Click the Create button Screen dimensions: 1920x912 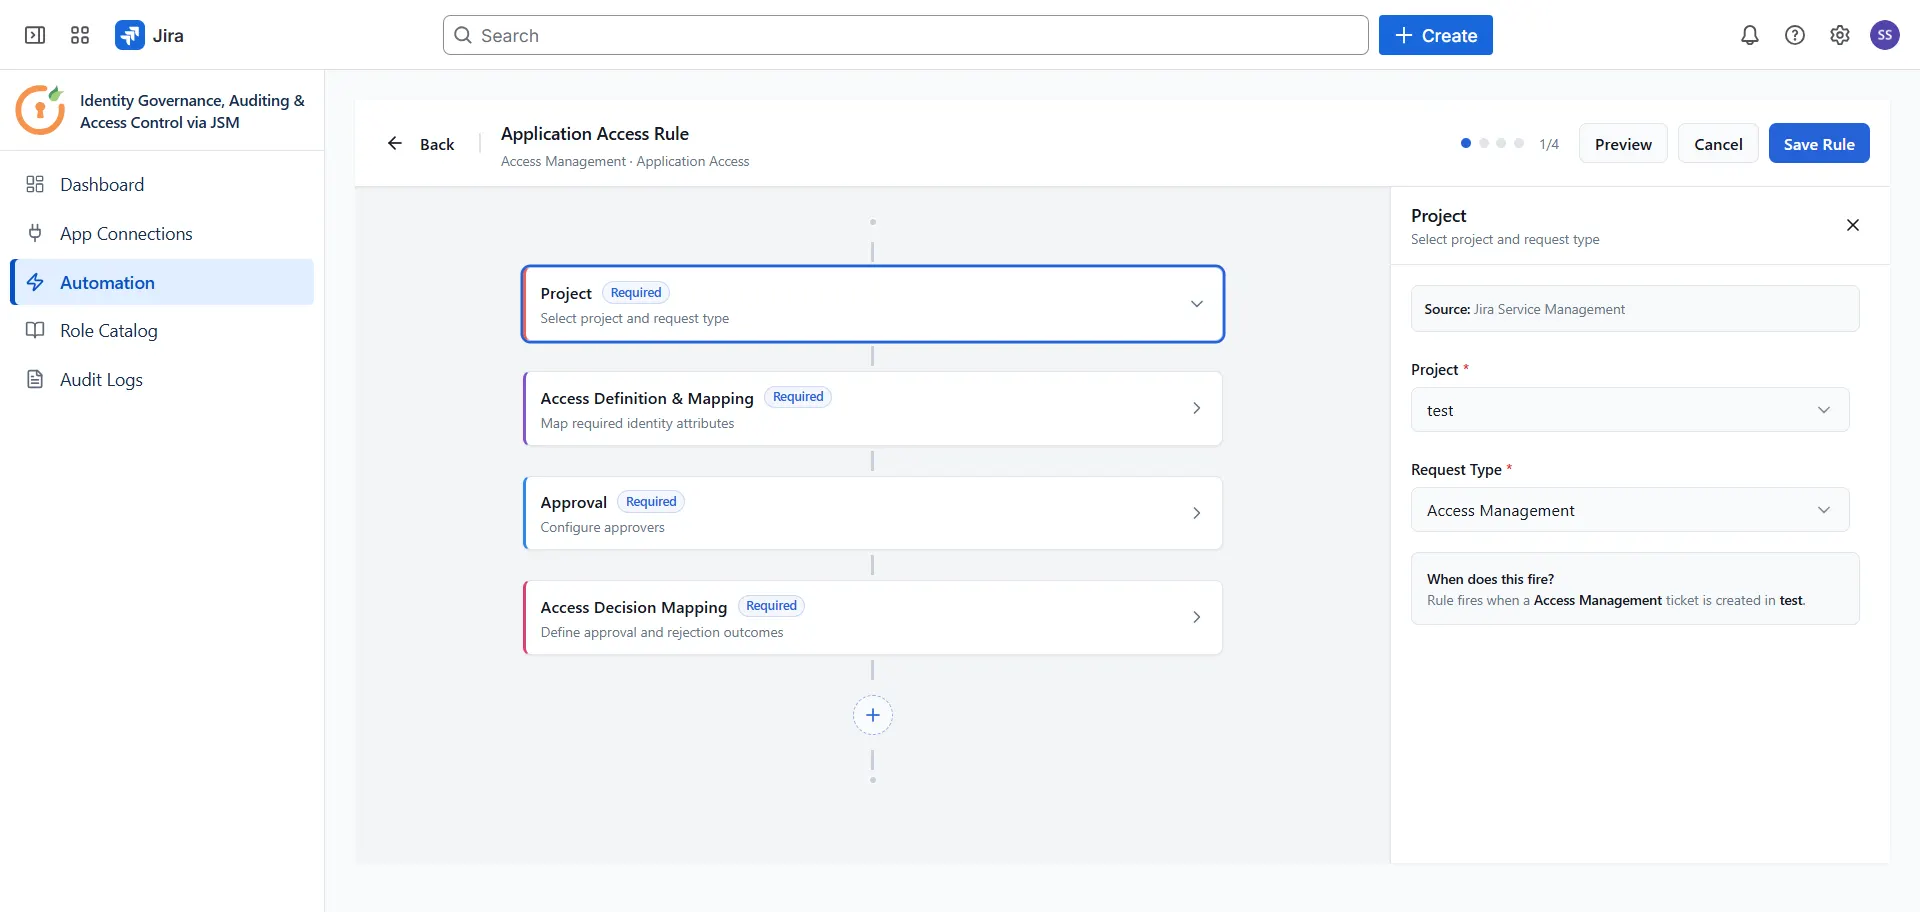click(1435, 35)
